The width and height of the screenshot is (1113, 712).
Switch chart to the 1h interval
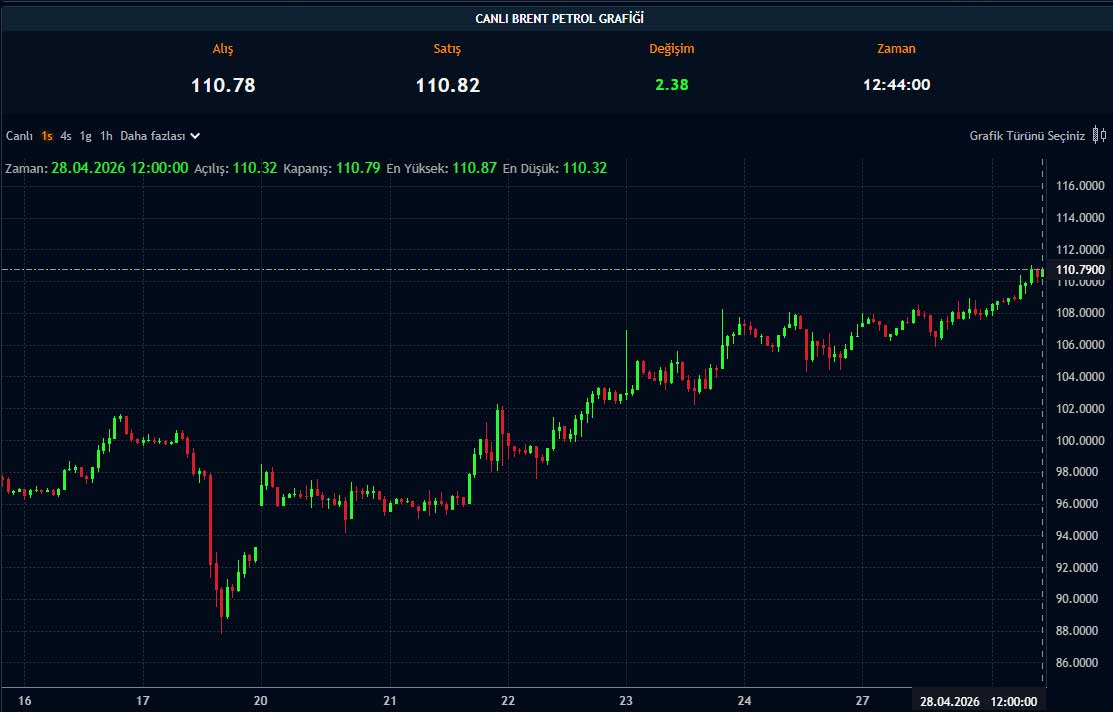coord(106,135)
